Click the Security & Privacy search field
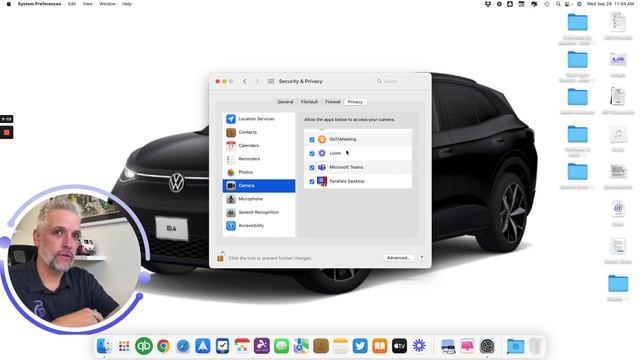The height and width of the screenshot is (360, 640). [400, 81]
